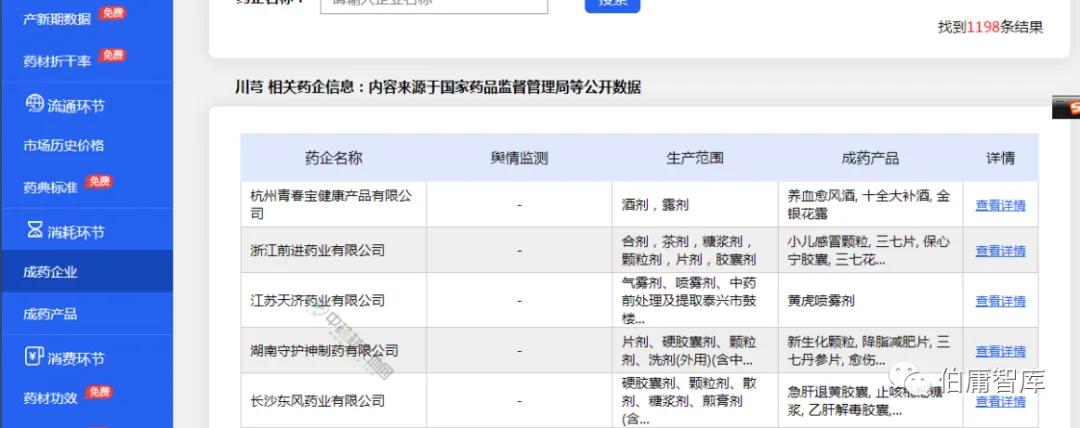Click the 药企名称 column header
This screenshot has height=428, width=1080.
pyautogui.click(x=333, y=158)
